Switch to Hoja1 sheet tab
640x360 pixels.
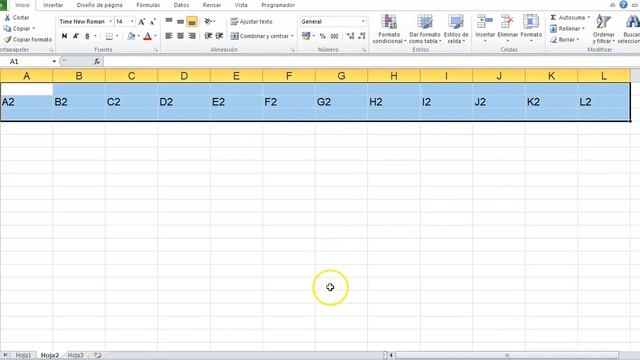pos(23,356)
